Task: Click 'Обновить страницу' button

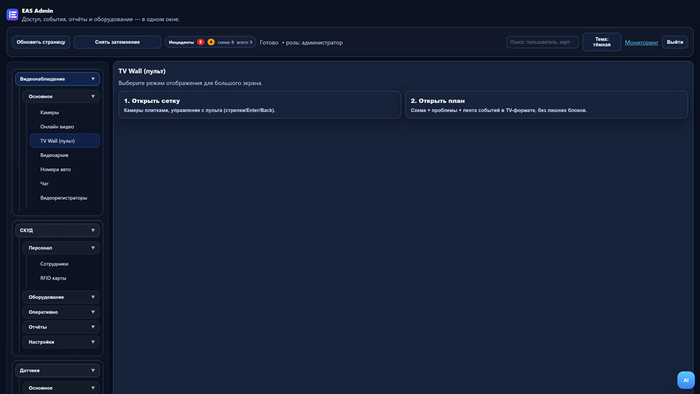Action: coord(41,42)
